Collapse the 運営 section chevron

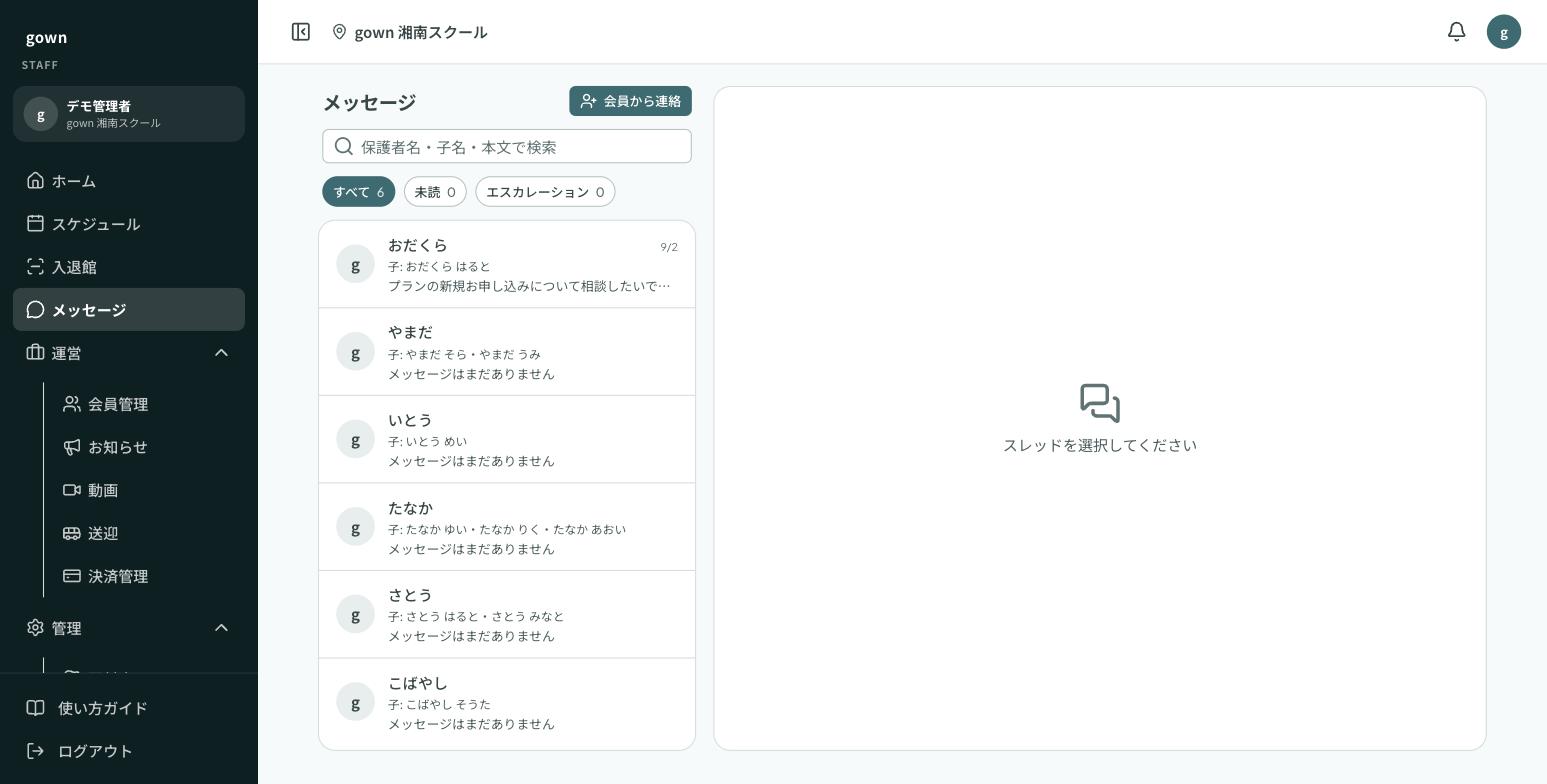click(222, 353)
